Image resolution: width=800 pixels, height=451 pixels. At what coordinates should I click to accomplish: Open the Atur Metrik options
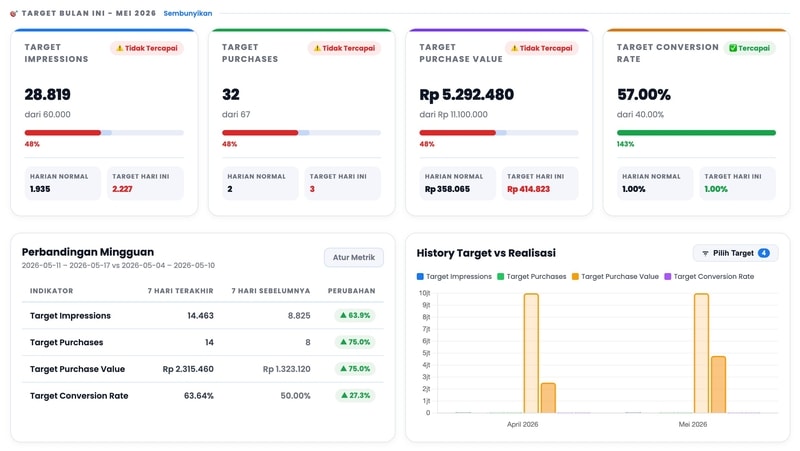pyautogui.click(x=354, y=258)
